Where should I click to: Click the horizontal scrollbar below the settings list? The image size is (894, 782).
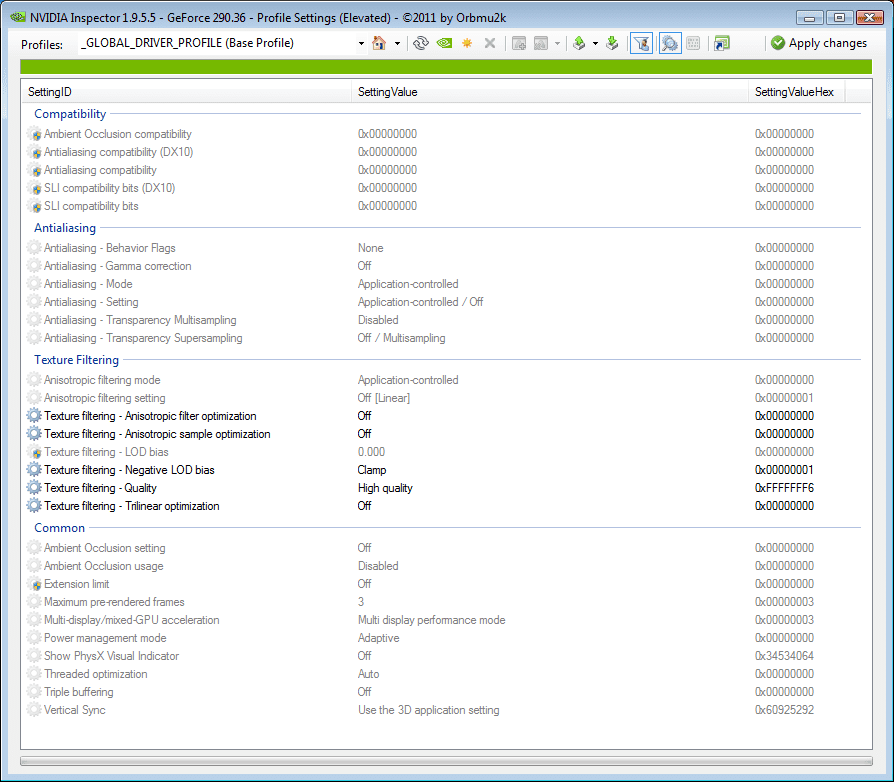446,761
